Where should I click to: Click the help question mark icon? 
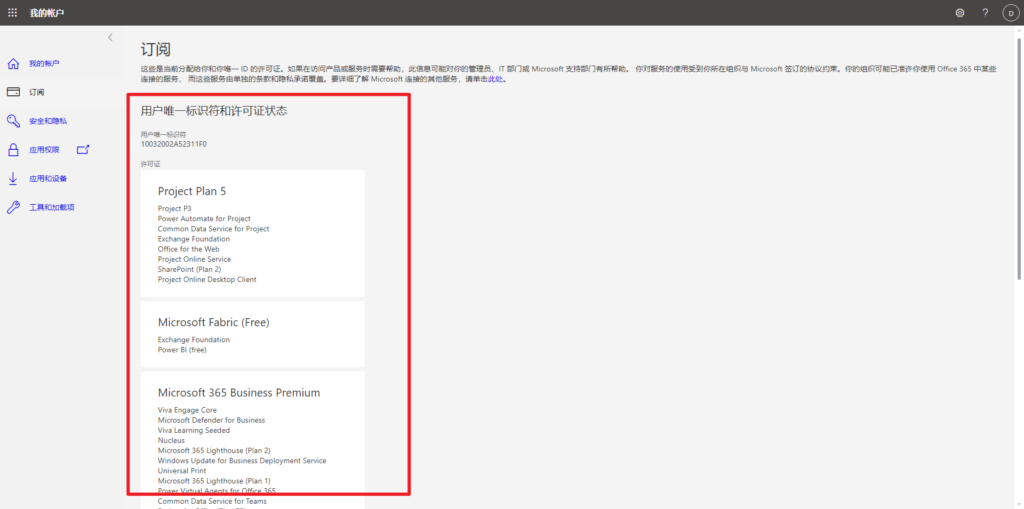[x=984, y=12]
